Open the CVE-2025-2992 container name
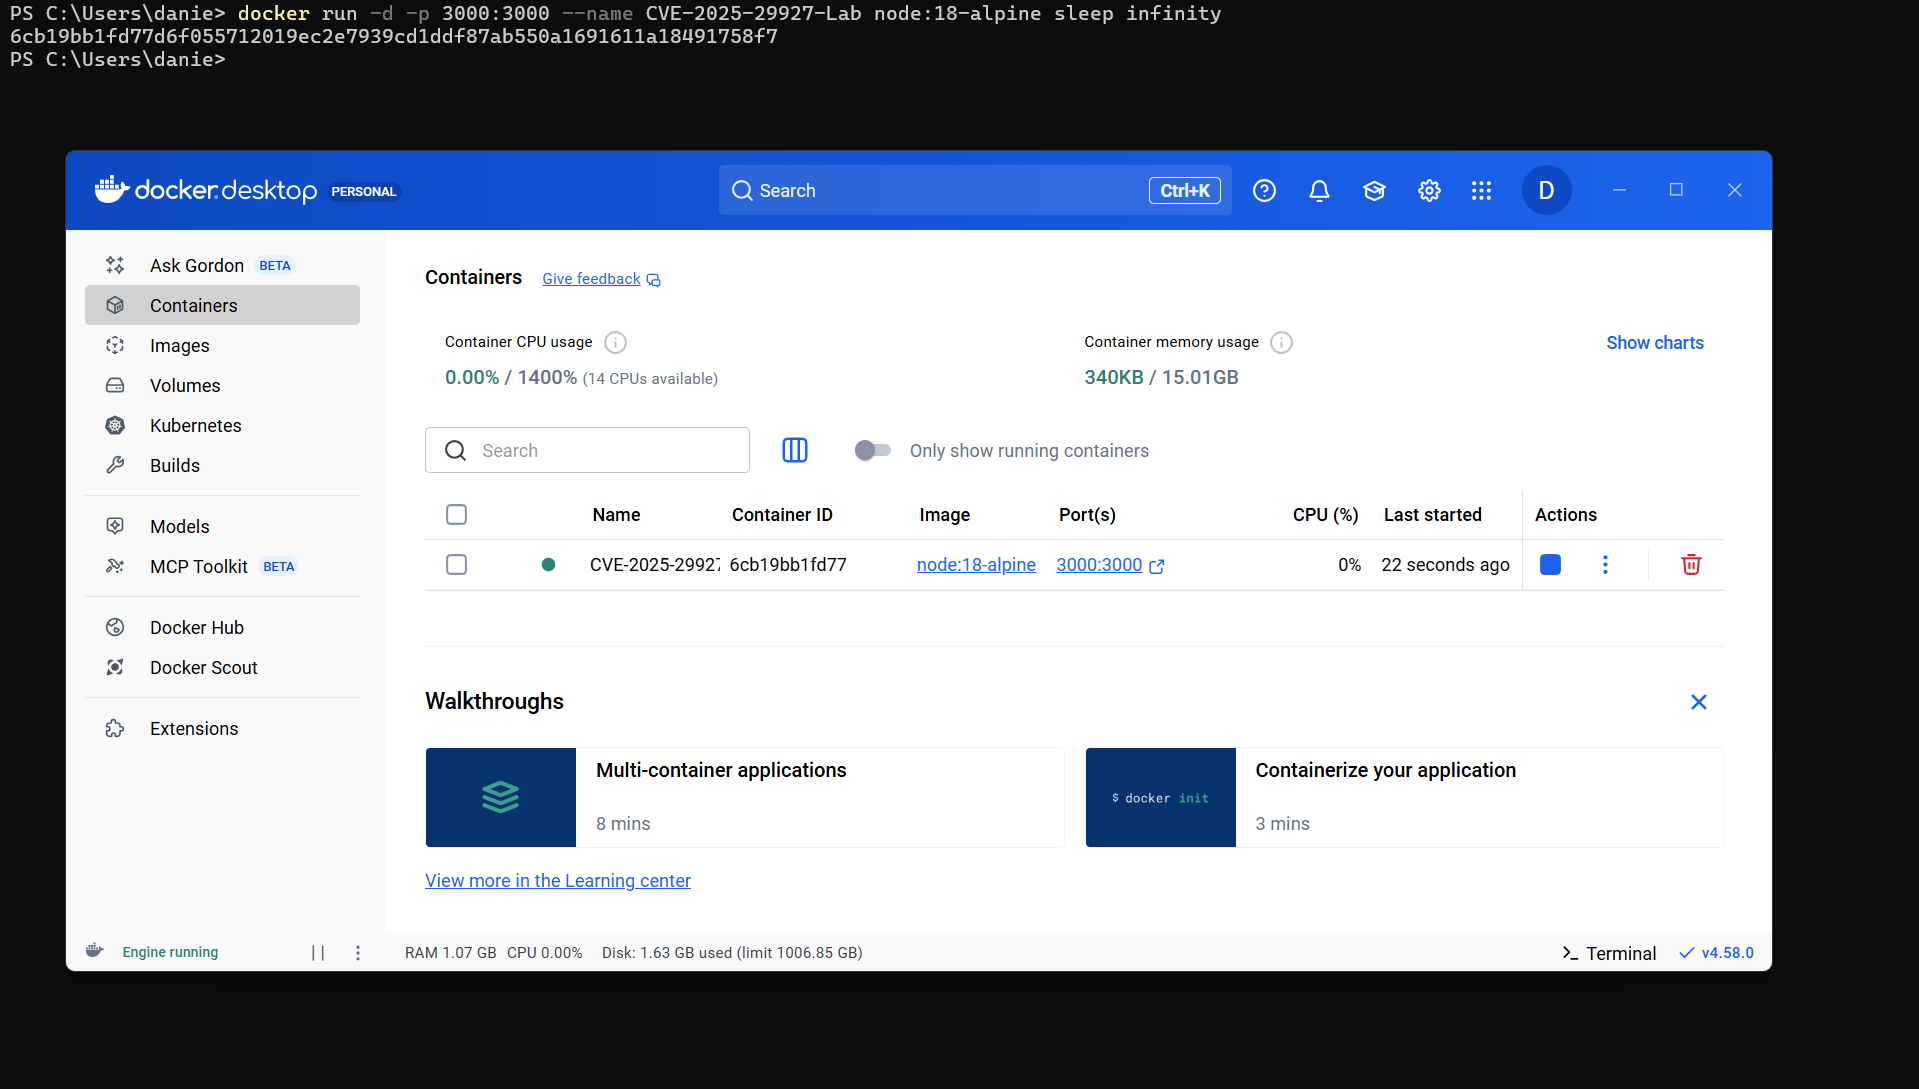This screenshot has height=1089, width=1919. click(655, 565)
